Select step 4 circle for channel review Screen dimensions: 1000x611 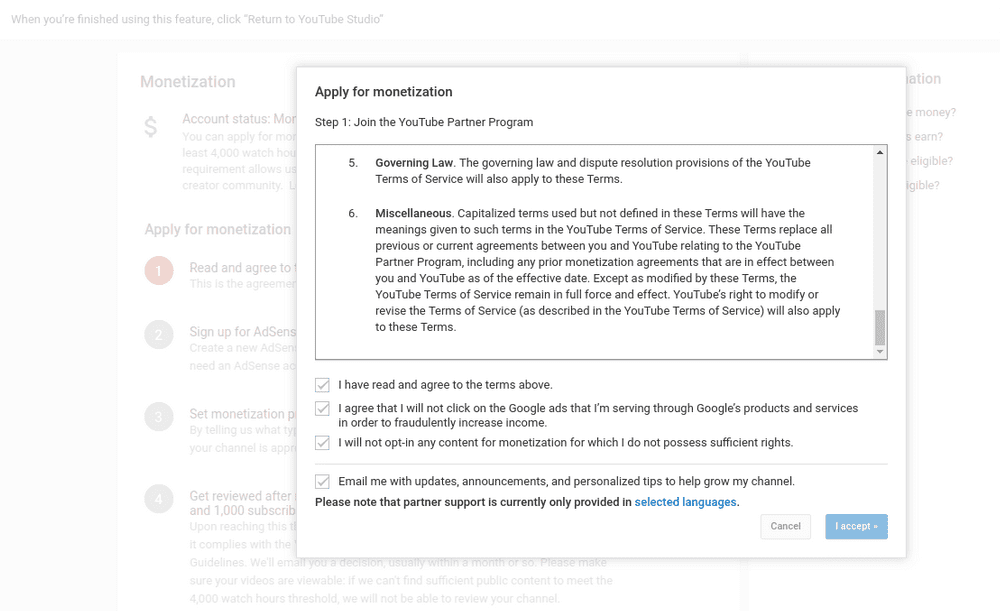coord(159,499)
